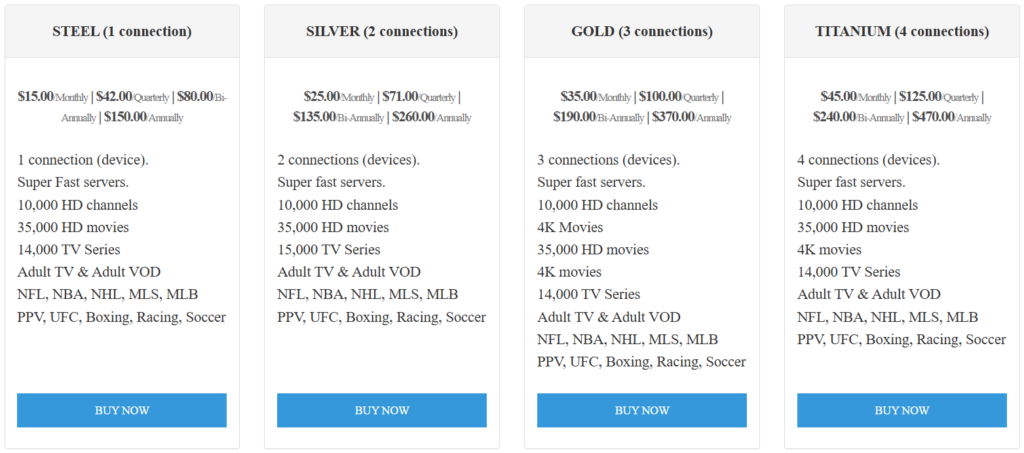This screenshot has width=1024, height=453.
Task: Select the TITANIUM $470.00 annual price
Action: [x=931, y=117]
